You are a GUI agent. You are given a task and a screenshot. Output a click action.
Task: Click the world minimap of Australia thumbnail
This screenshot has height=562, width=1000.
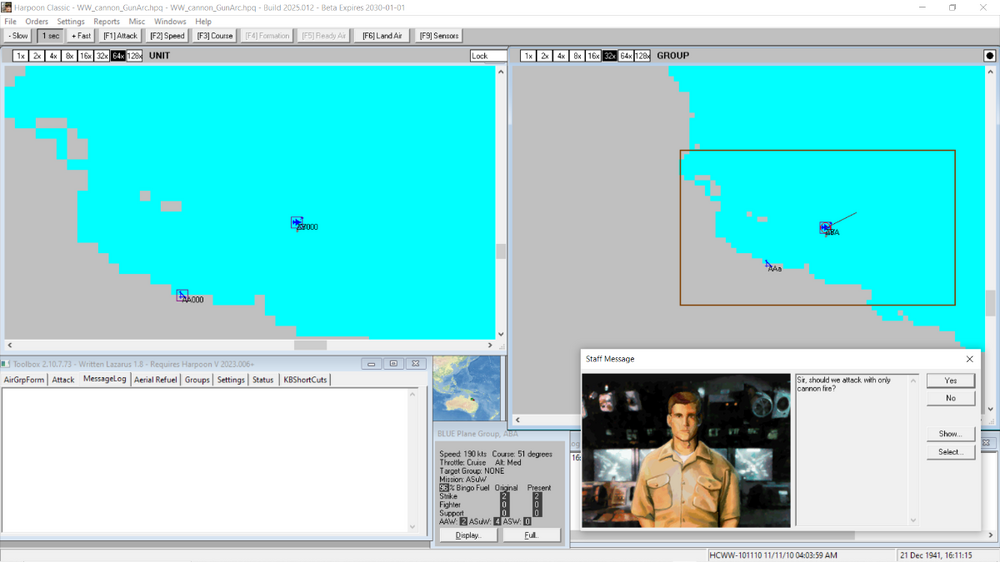[466, 387]
